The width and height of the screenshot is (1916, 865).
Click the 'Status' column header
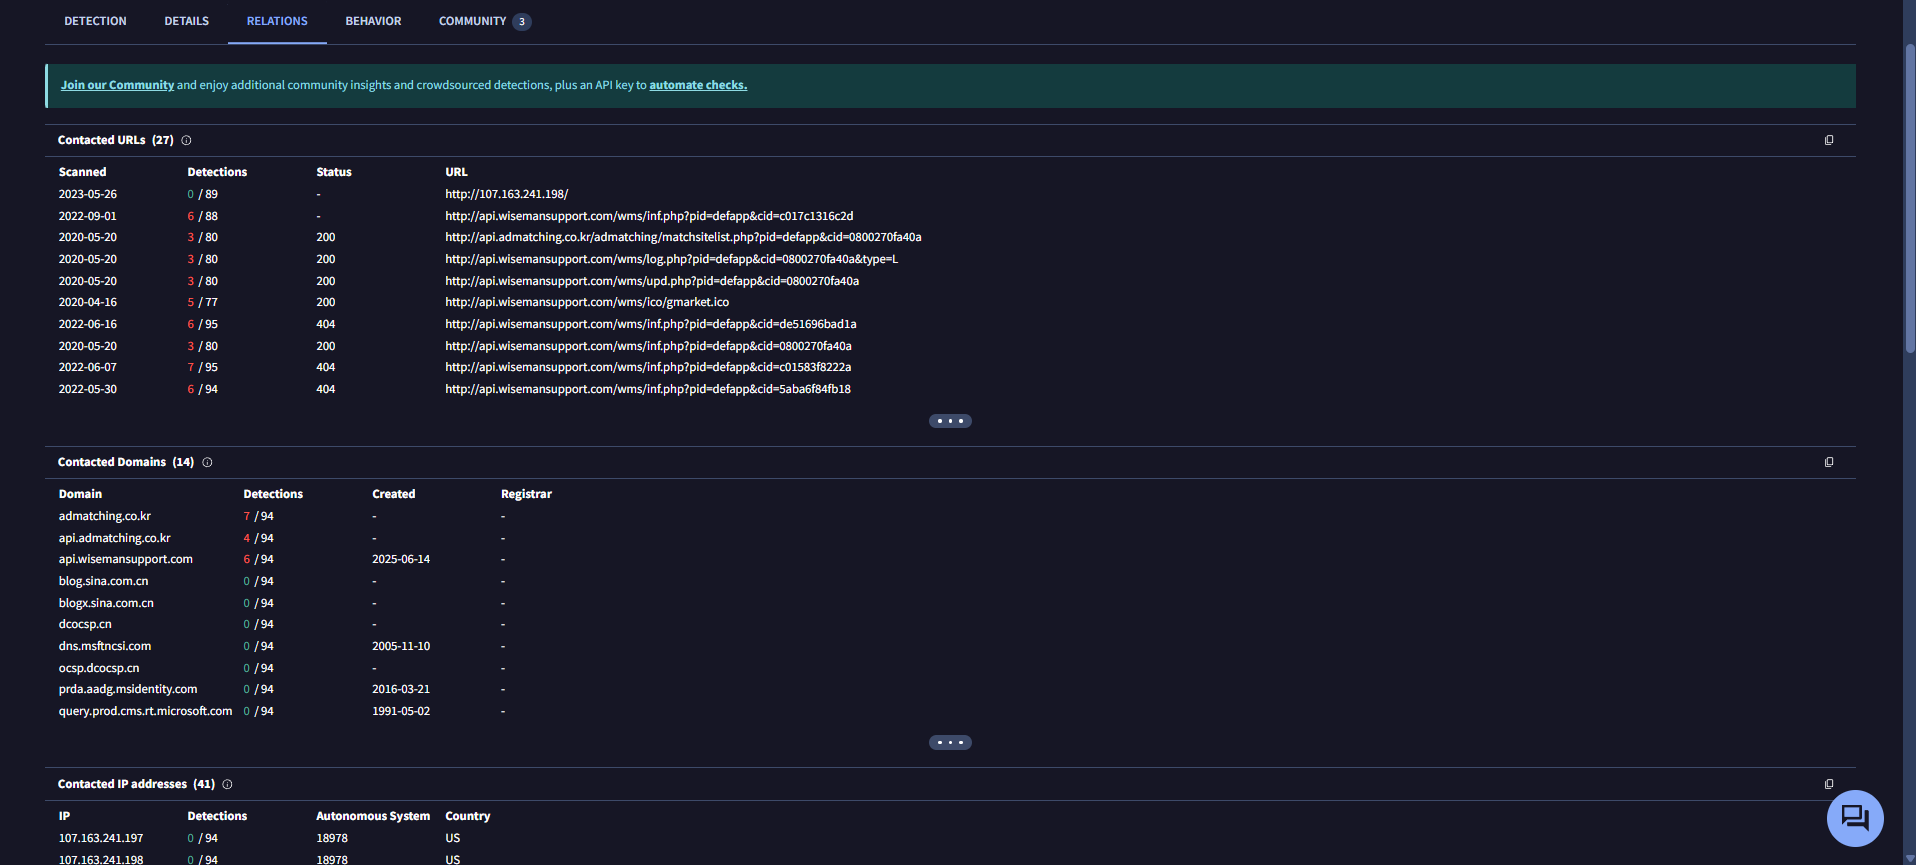334,172
